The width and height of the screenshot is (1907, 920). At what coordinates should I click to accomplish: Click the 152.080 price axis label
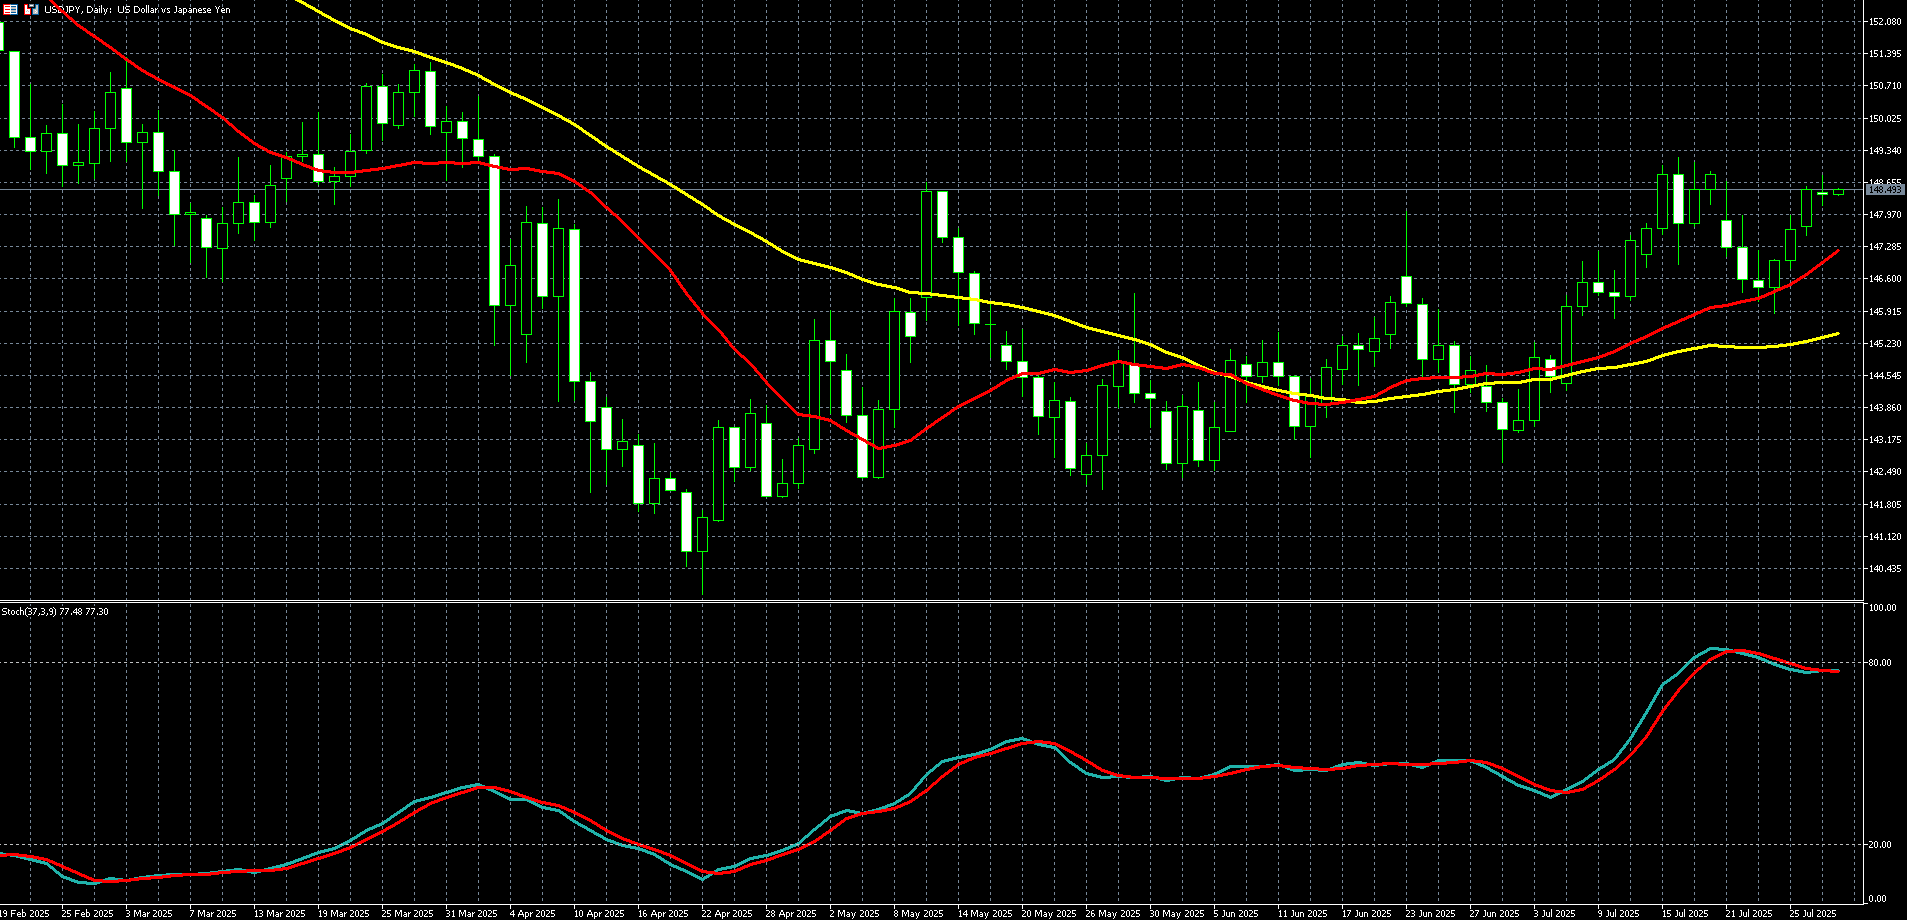point(1884,21)
